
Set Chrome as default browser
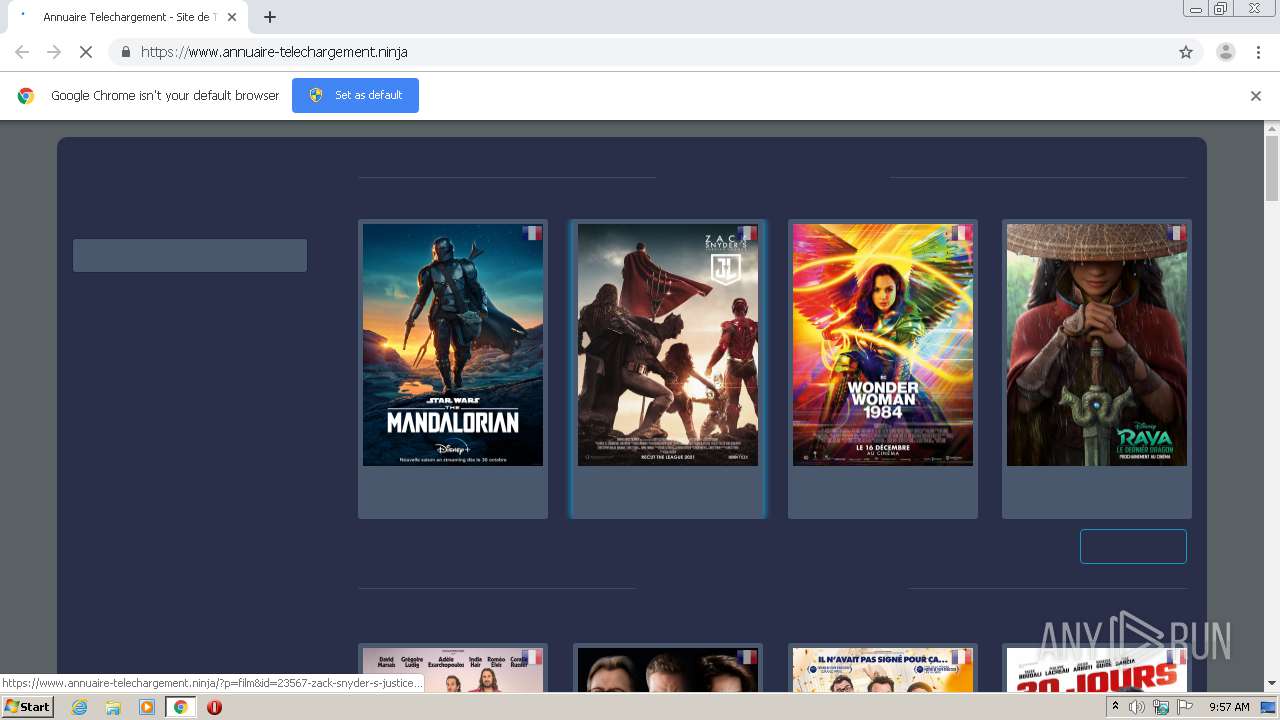355,95
